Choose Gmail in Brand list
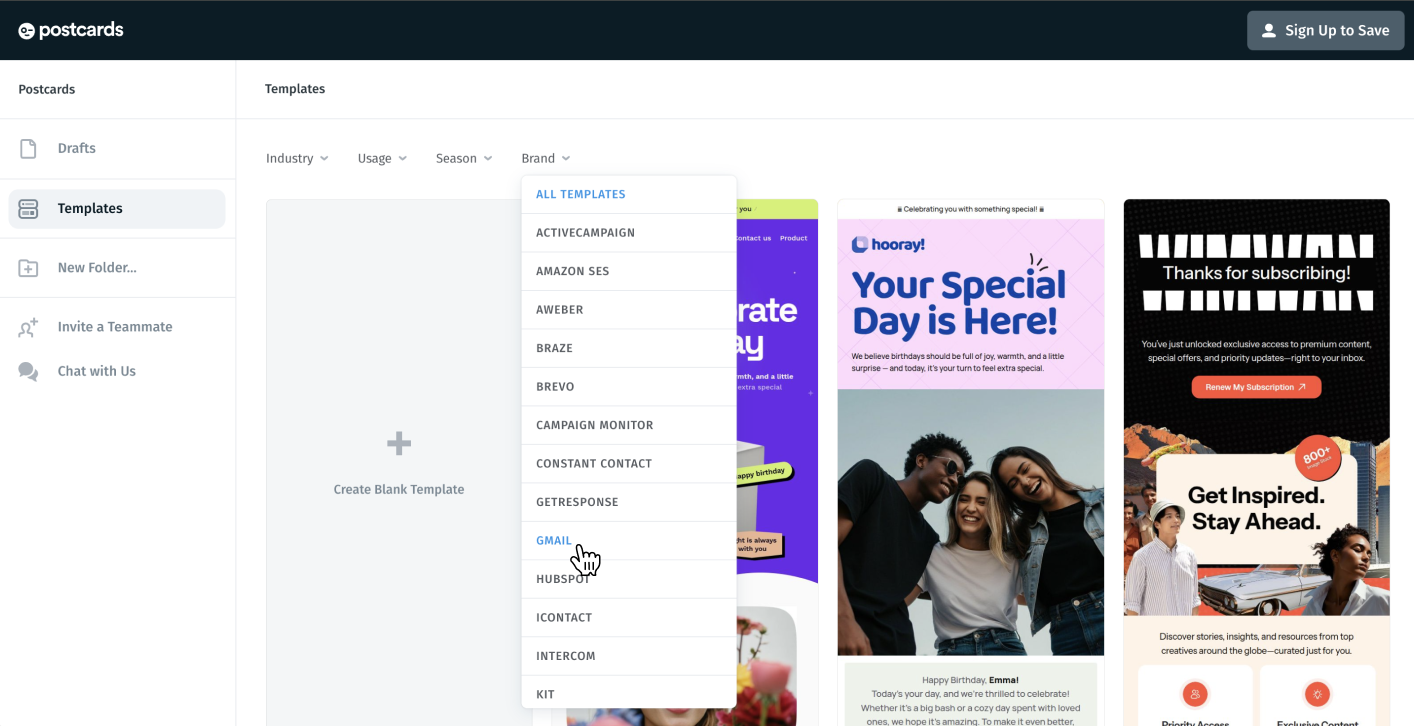Image resolution: width=1414 pixels, height=726 pixels. click(x=629, y=541)
